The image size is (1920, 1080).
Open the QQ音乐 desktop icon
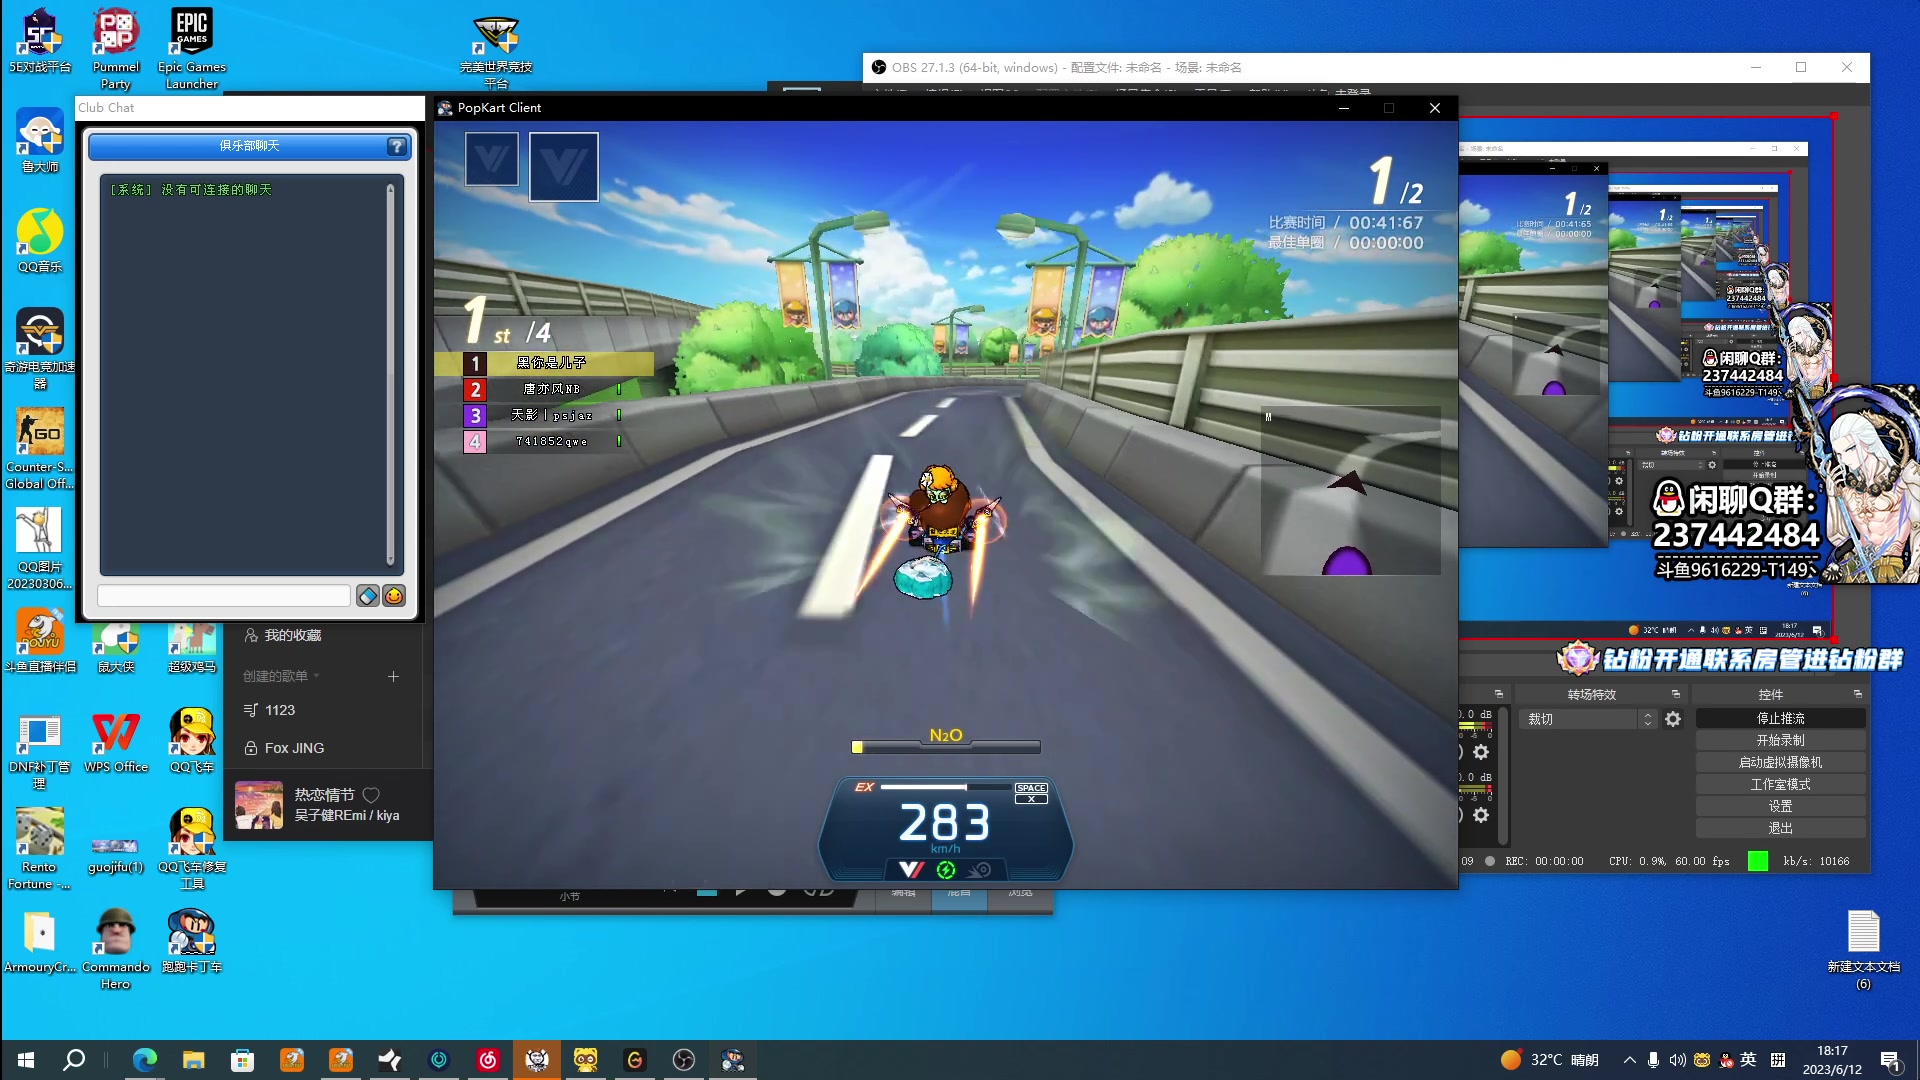40,241
